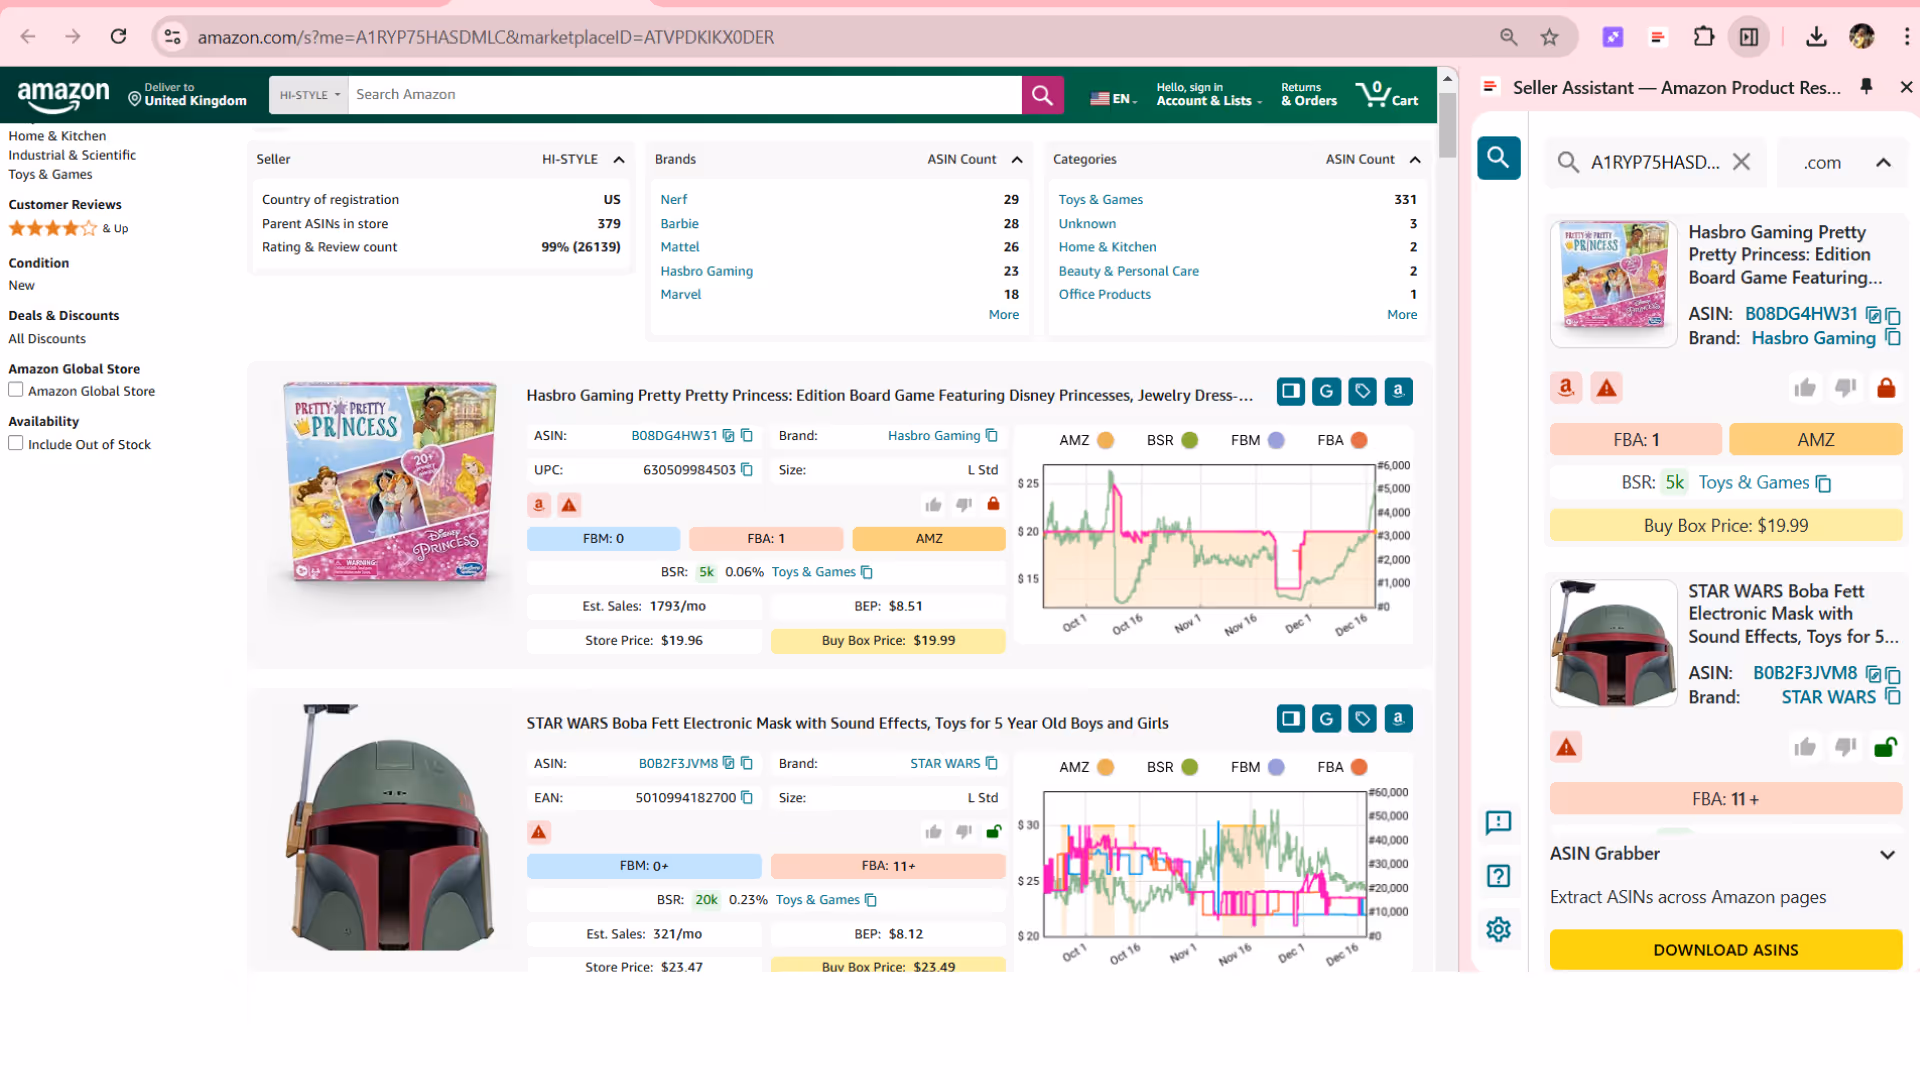The height and width of the screenshot is (1080, 1920).
Task: Enable Include Out of Stock checkbox
Action: (16, 443)
